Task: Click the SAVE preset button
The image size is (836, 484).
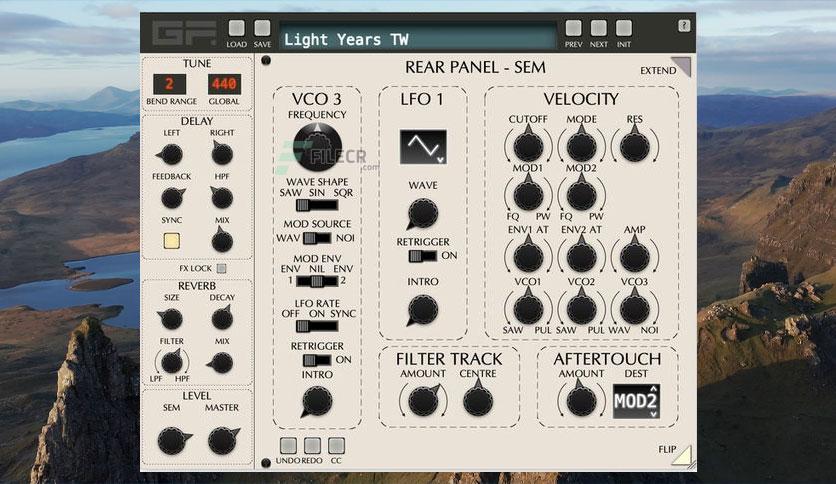Action: point(262,28)
